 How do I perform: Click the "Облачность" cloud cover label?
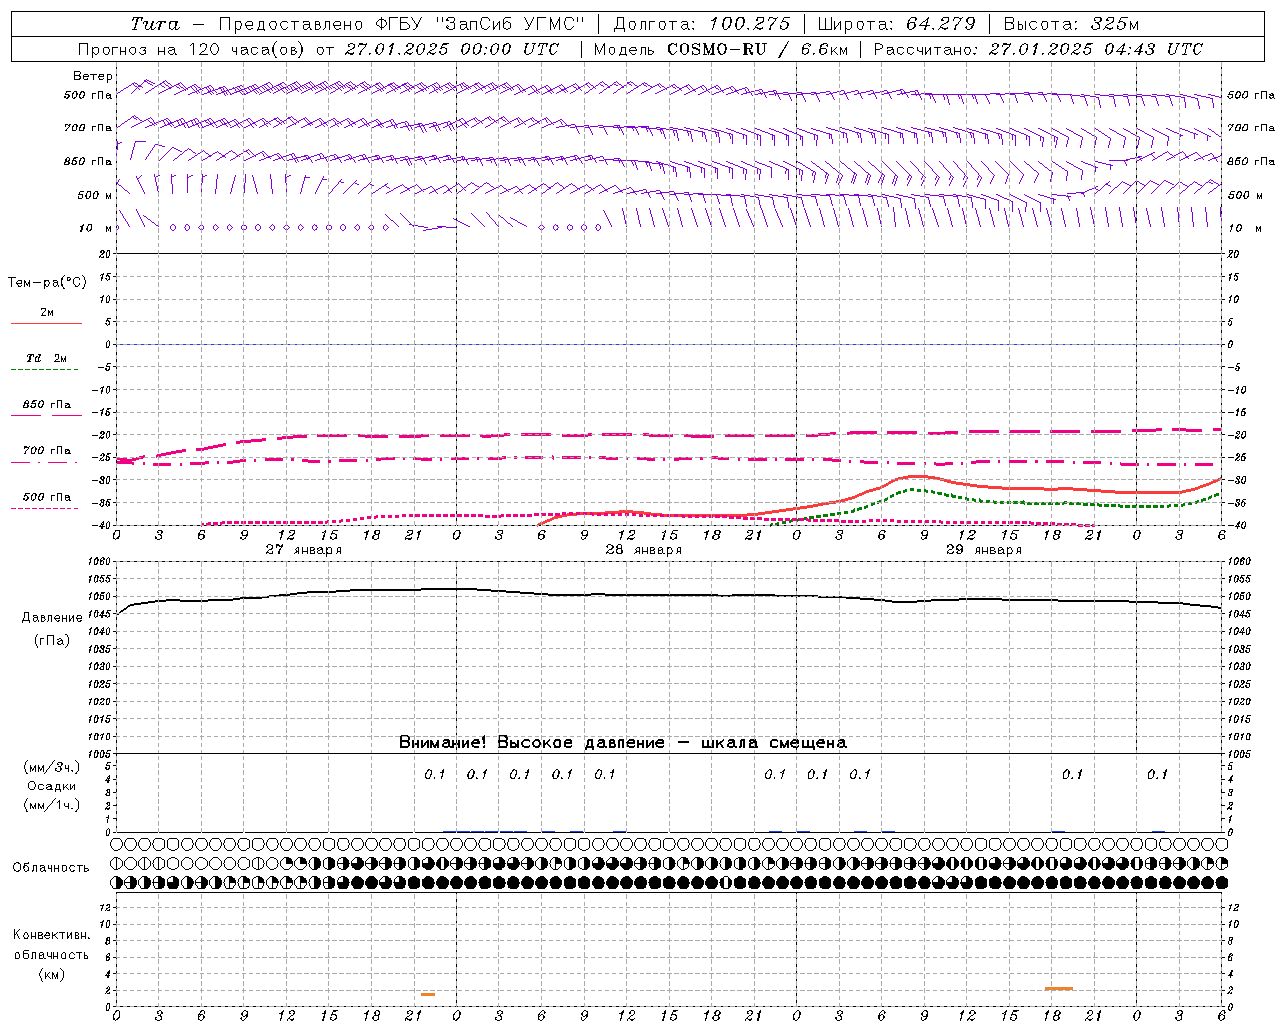(51, 868)
